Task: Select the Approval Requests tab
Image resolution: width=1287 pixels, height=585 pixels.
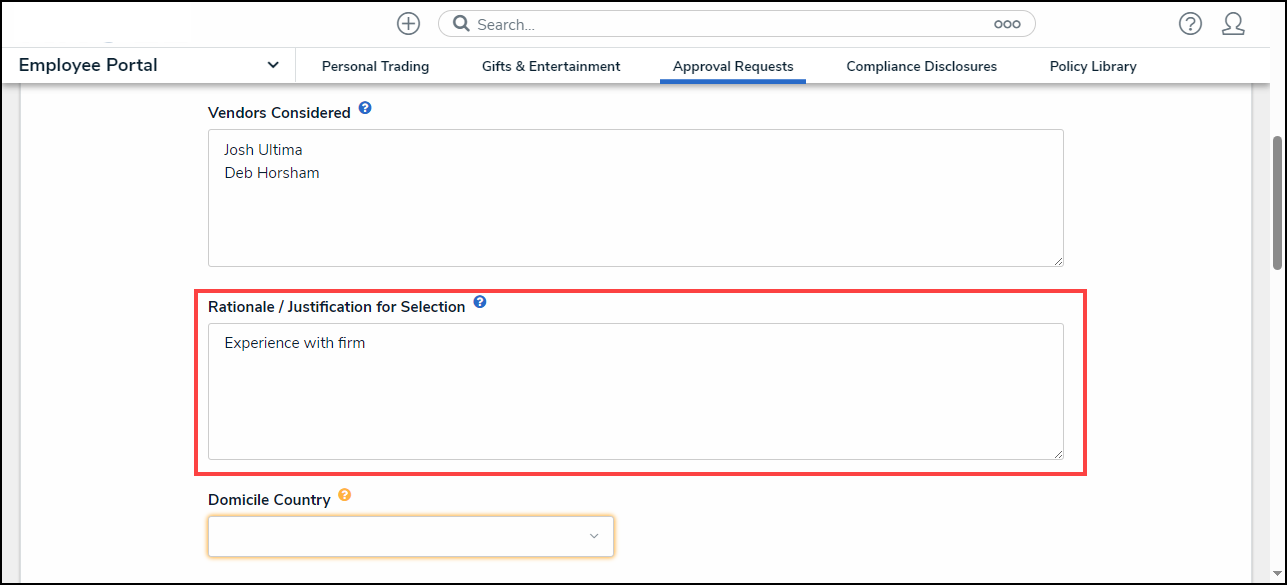Action: coord(733,66)
